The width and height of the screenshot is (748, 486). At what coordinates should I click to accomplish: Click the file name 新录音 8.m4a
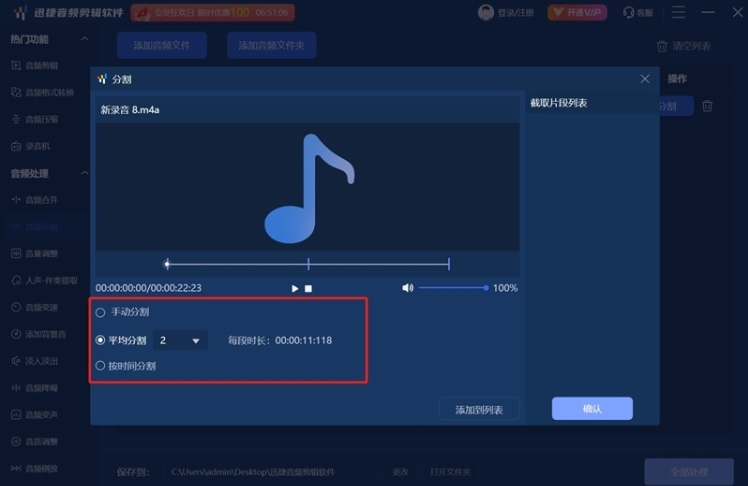[130, 110]
